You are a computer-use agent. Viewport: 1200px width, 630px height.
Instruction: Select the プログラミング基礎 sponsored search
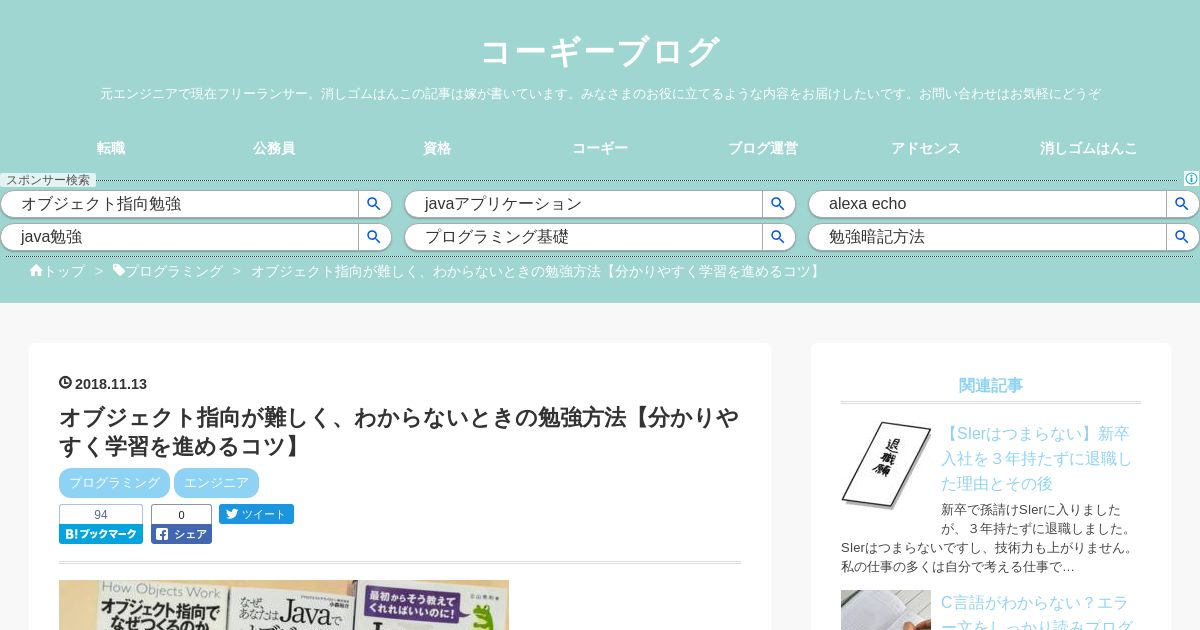click(x=584, y=237)
